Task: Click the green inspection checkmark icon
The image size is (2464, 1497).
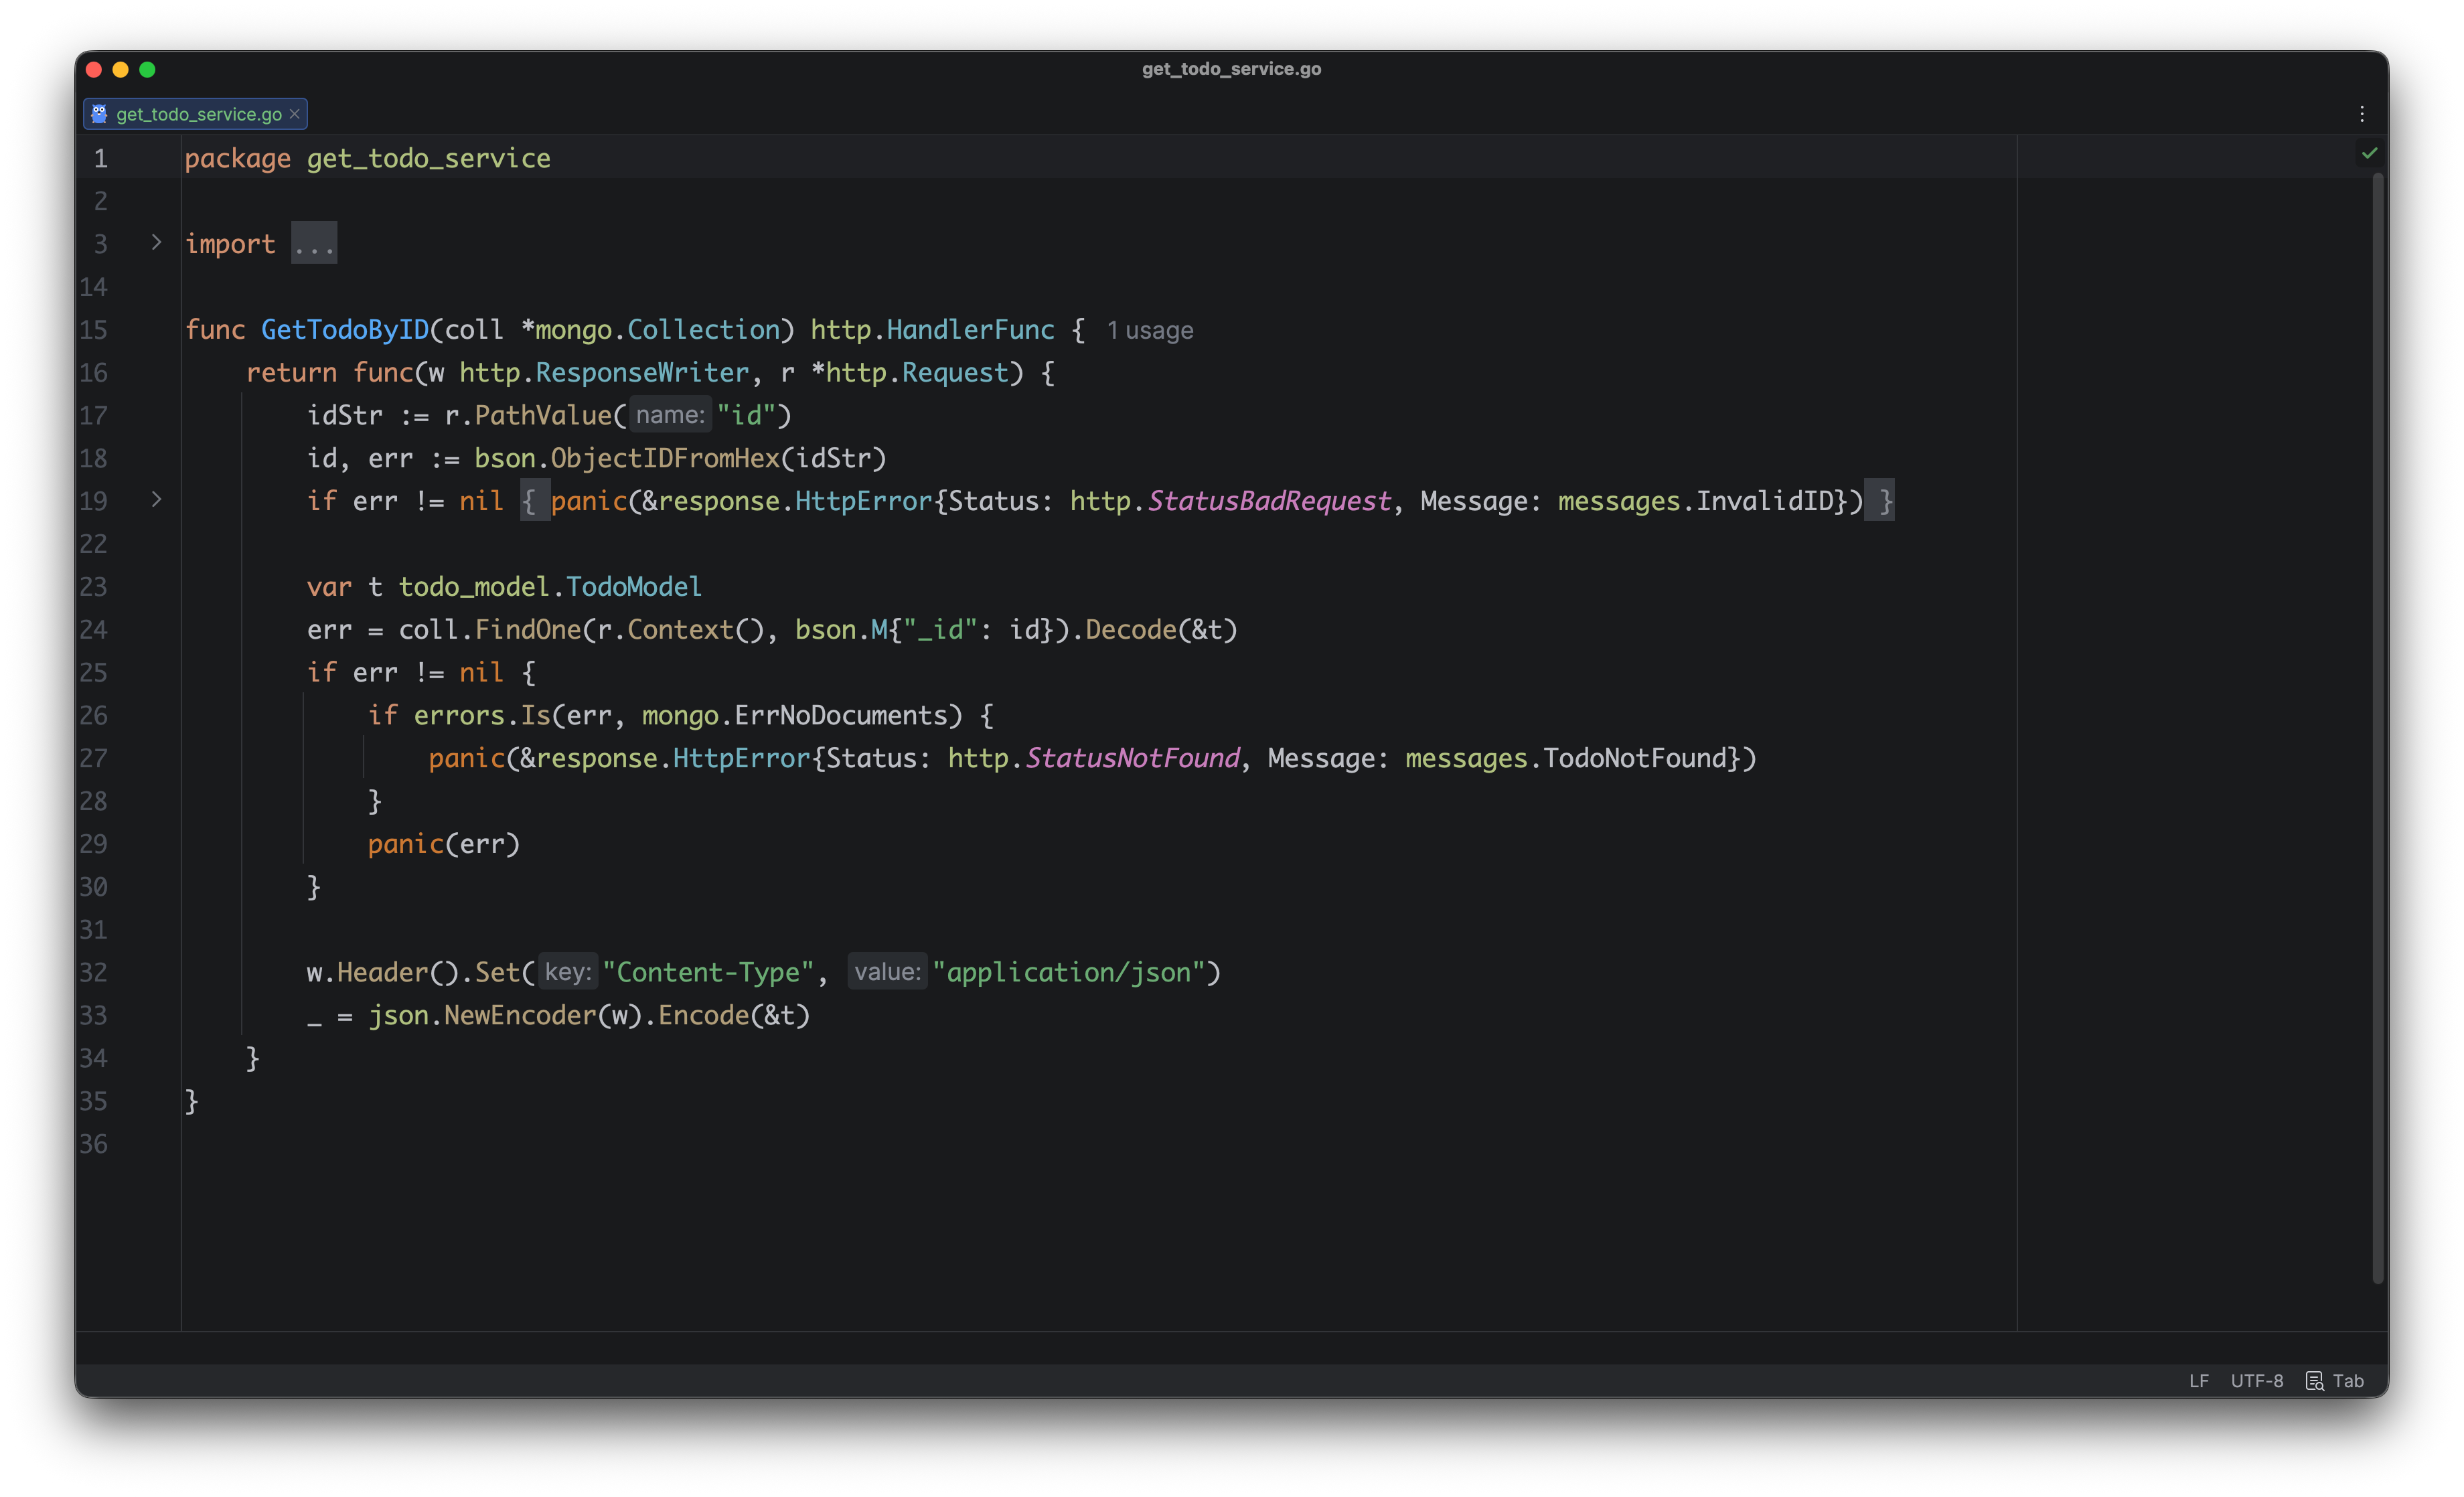Action: click(x=2369, y=153)
